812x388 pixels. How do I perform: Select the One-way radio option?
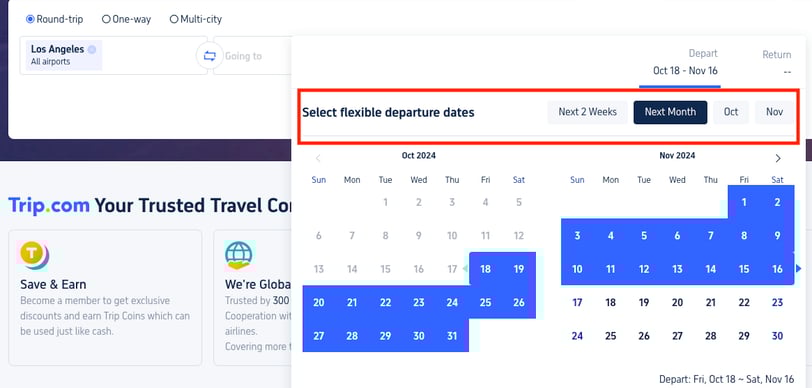click(x=106, y=19)
